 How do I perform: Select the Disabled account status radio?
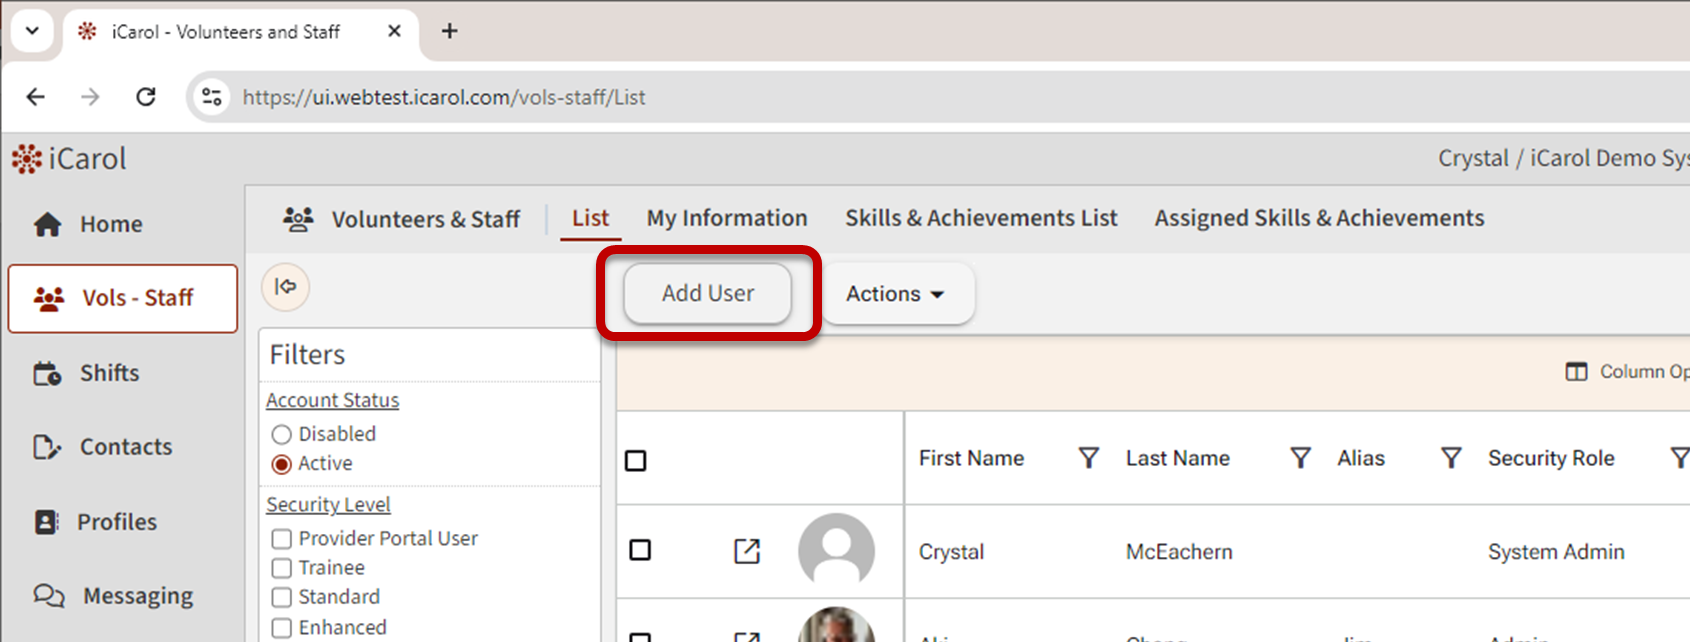point(282,434)
